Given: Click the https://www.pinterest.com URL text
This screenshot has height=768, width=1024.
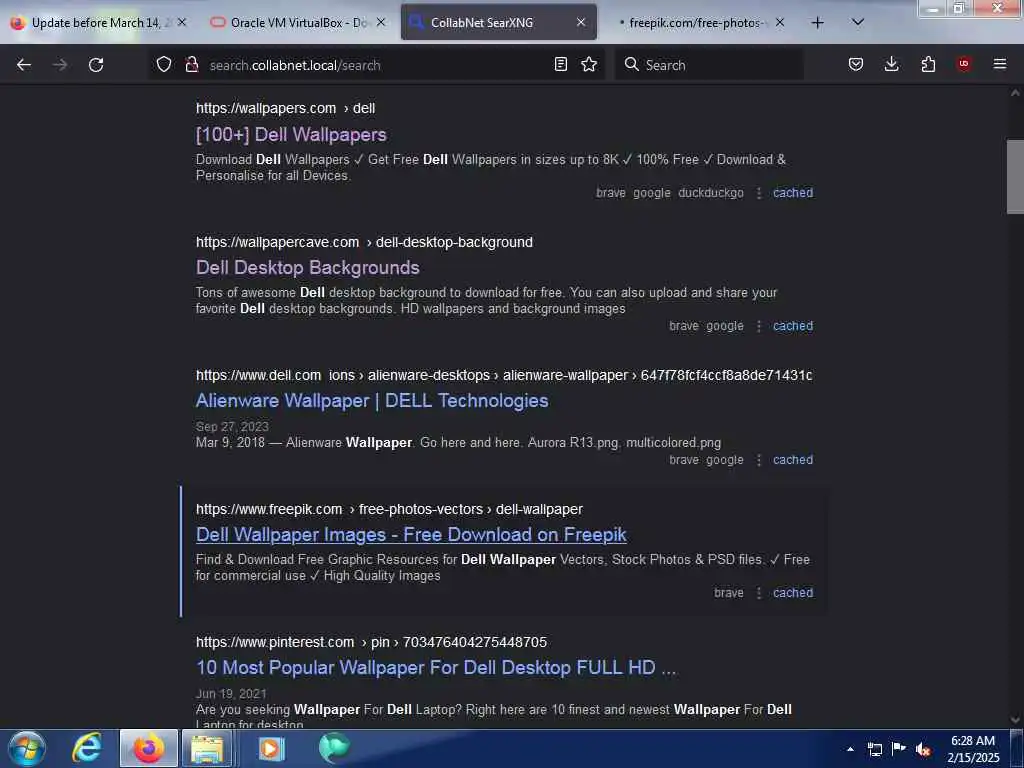Looking at the screenshot, I should 275,643.
